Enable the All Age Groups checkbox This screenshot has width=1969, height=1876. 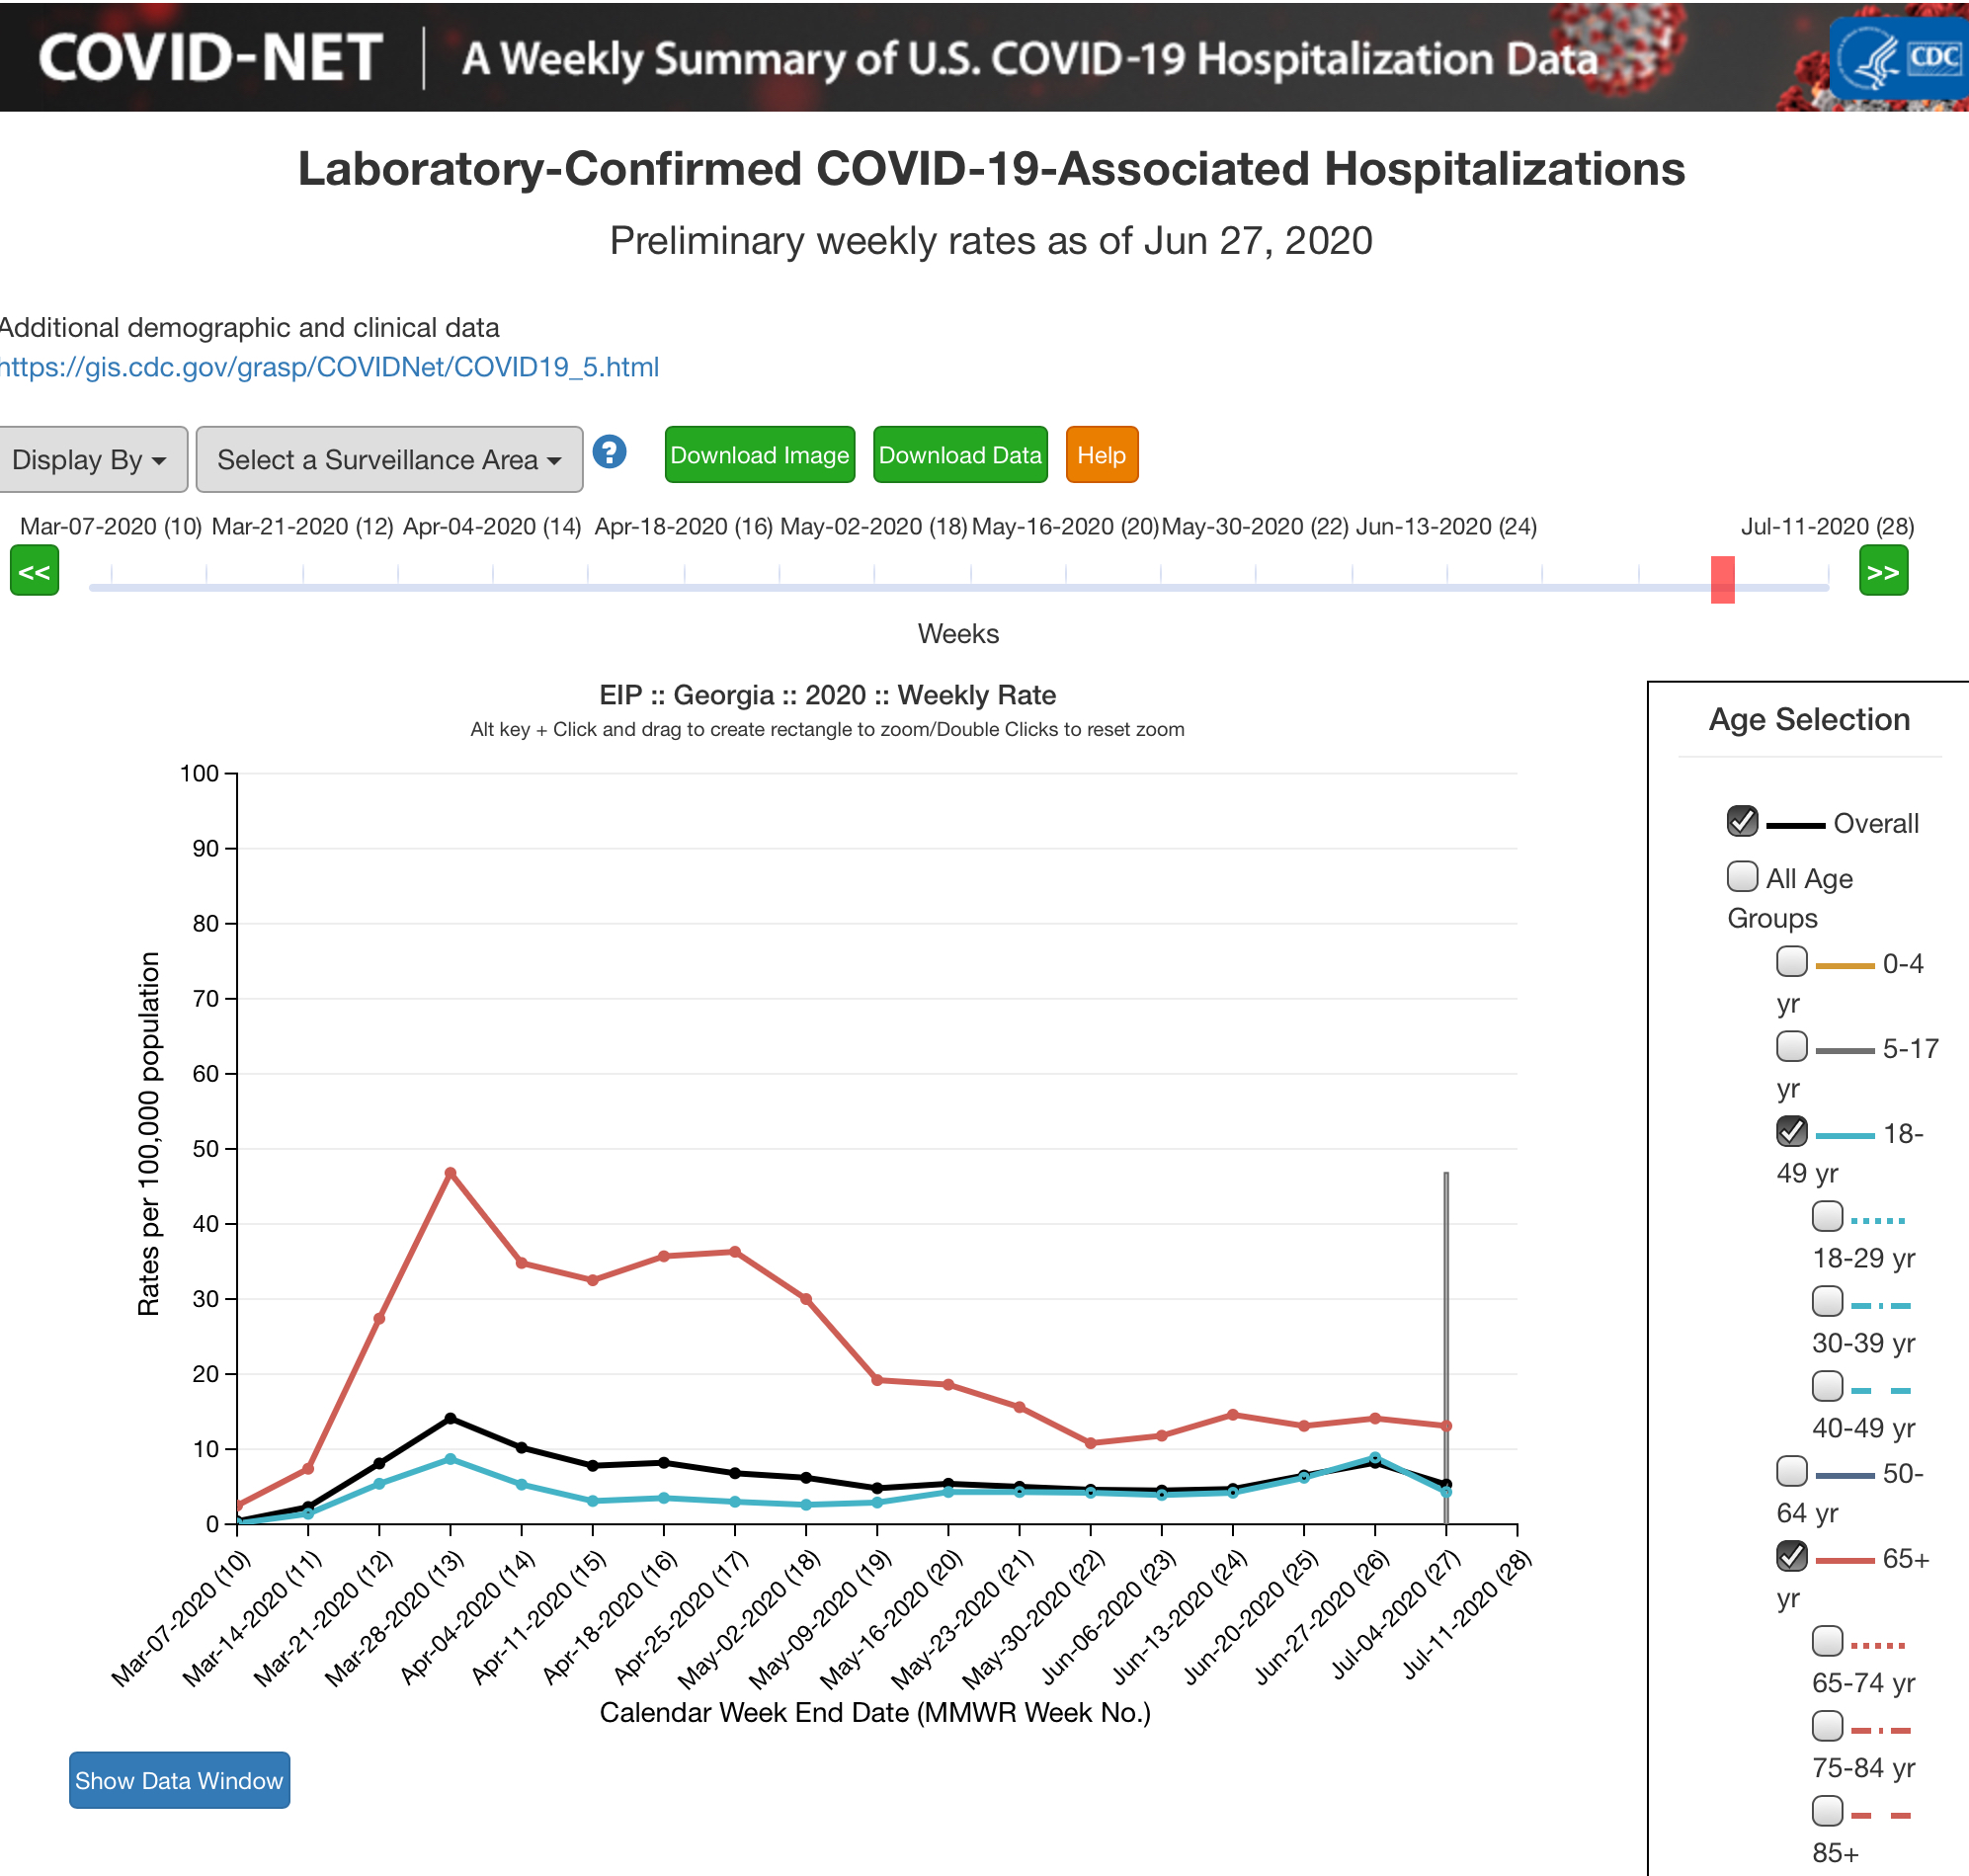tap(1742, 876)
